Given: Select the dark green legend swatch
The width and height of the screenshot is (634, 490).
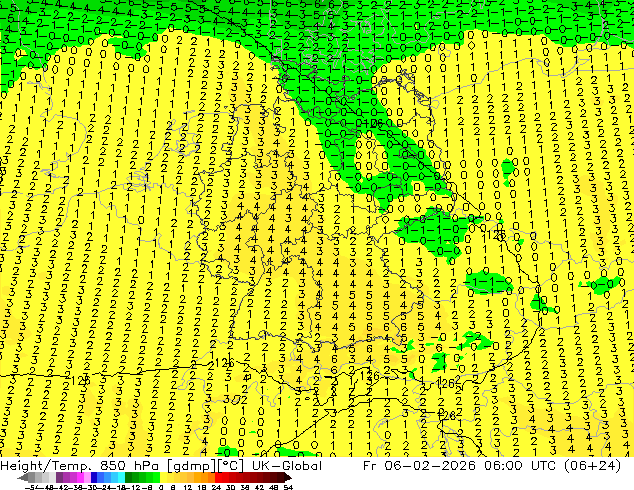Looking at the screenshot, I should click(128, 478).
